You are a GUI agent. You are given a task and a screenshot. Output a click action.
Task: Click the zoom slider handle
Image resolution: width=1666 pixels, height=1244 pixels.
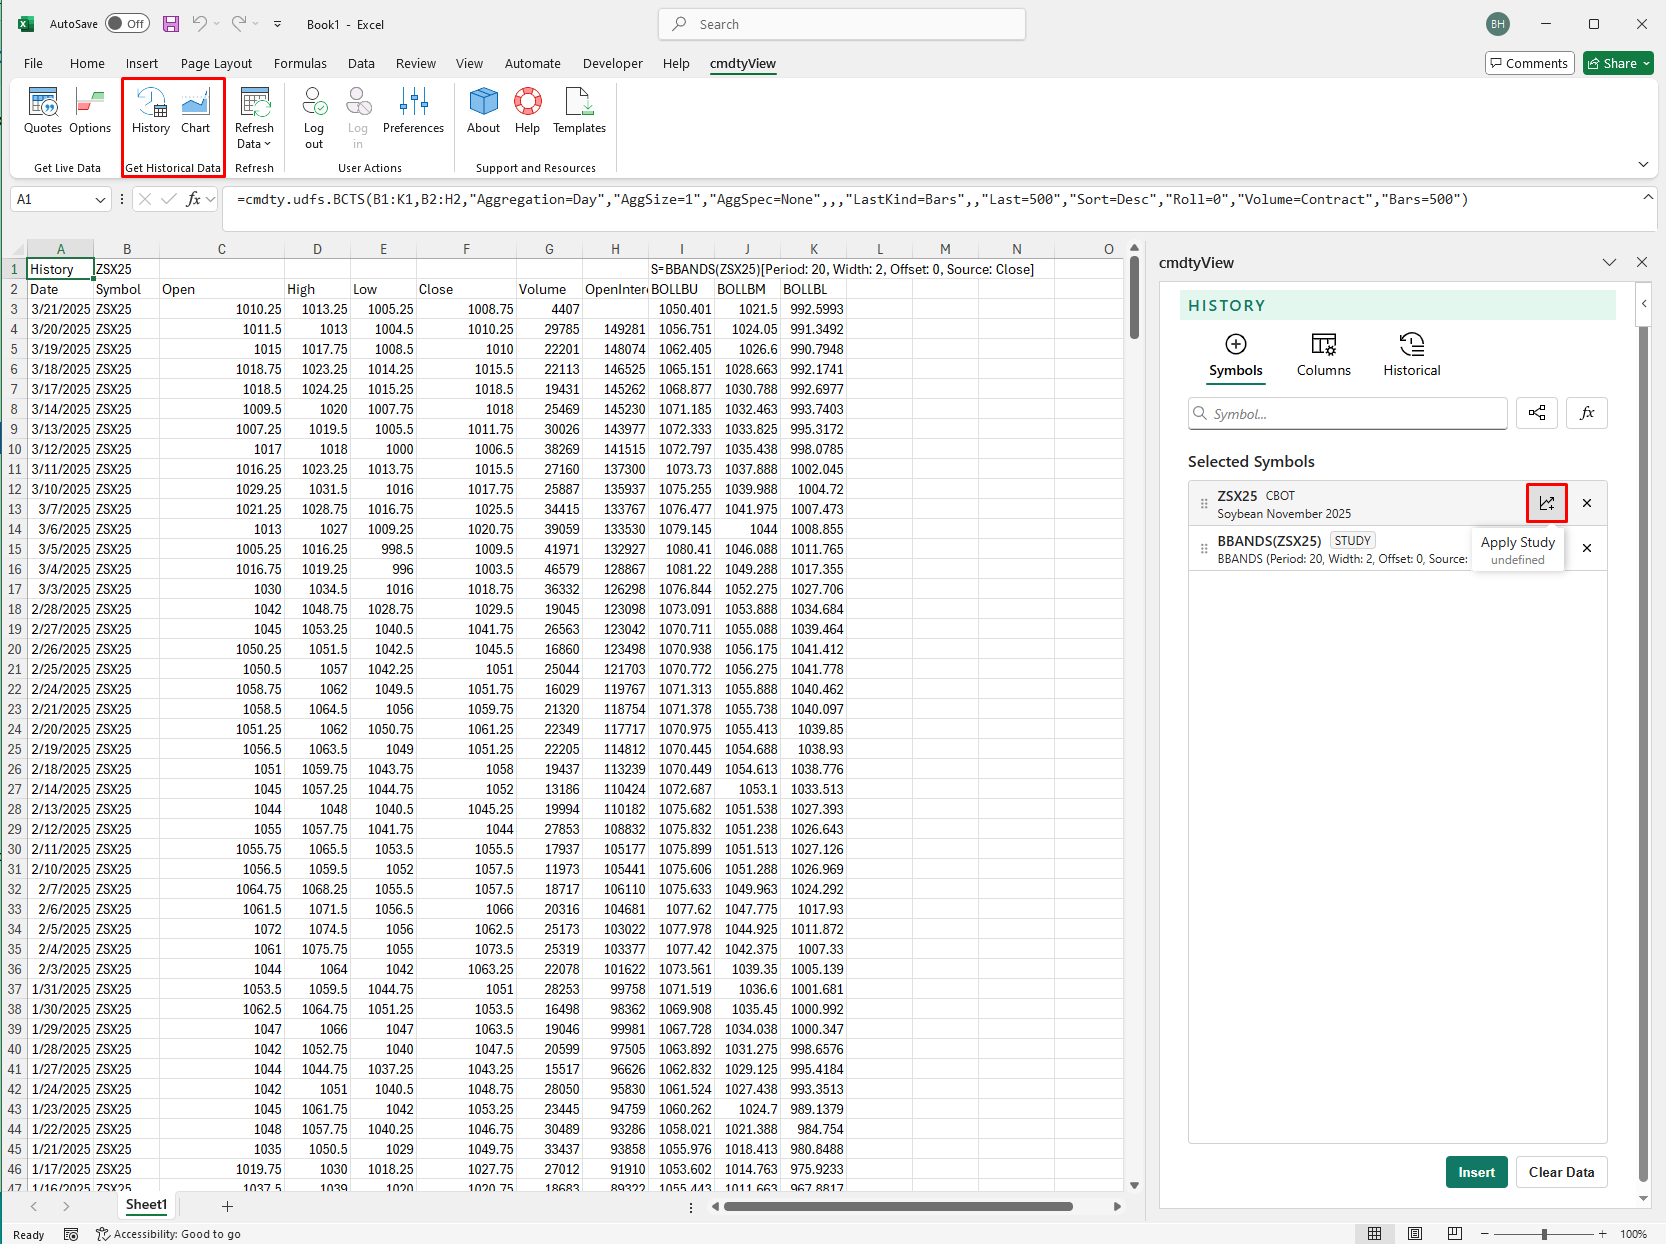pos(1544,1234)
